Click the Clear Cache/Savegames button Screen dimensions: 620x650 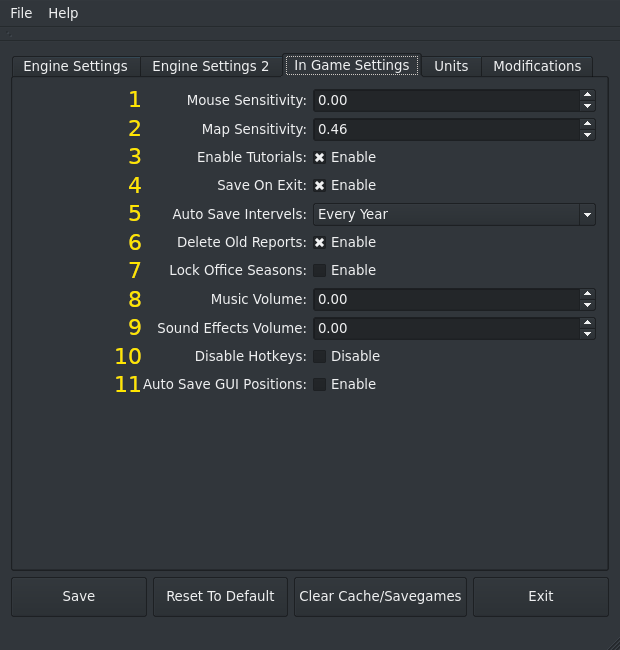(380, 596)
